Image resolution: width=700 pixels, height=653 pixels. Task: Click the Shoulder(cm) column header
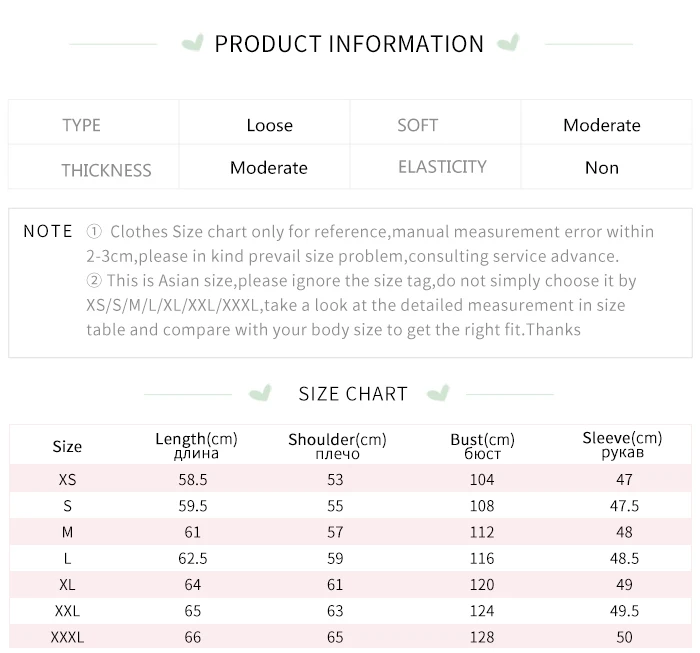[x=337, y=446]
